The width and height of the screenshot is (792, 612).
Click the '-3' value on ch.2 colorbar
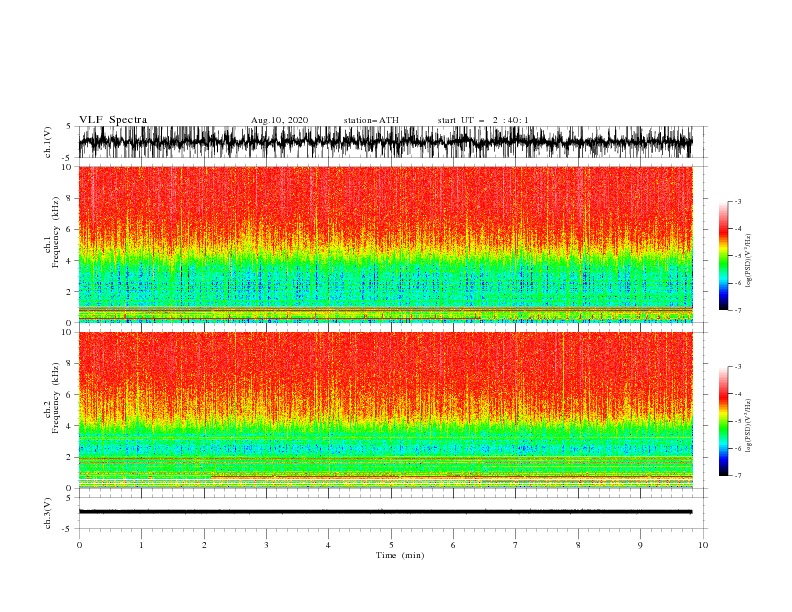[x=737, y=367]
